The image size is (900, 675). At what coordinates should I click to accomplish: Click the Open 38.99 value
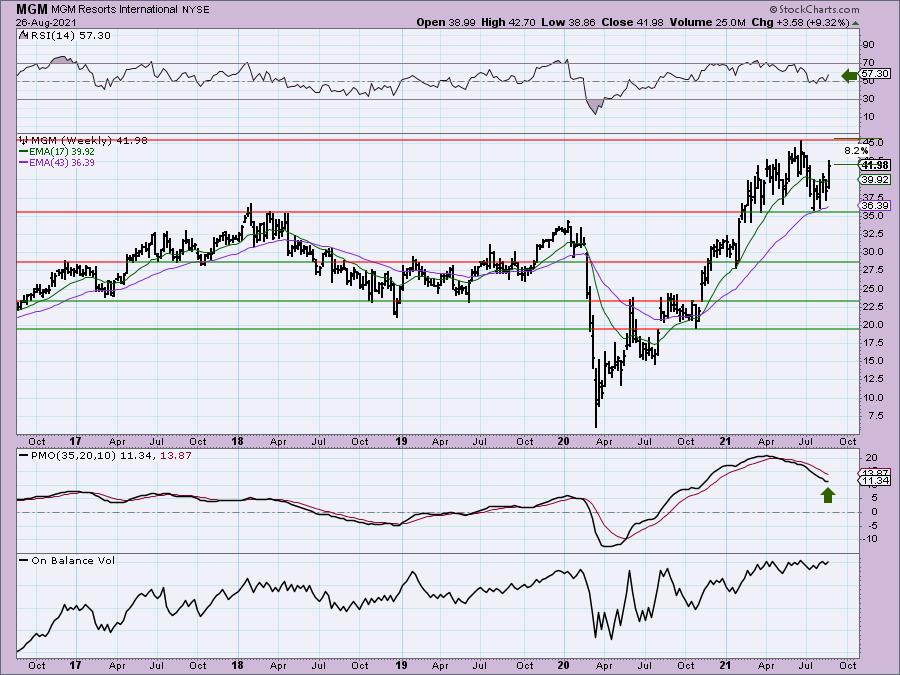tap(447, 22)
